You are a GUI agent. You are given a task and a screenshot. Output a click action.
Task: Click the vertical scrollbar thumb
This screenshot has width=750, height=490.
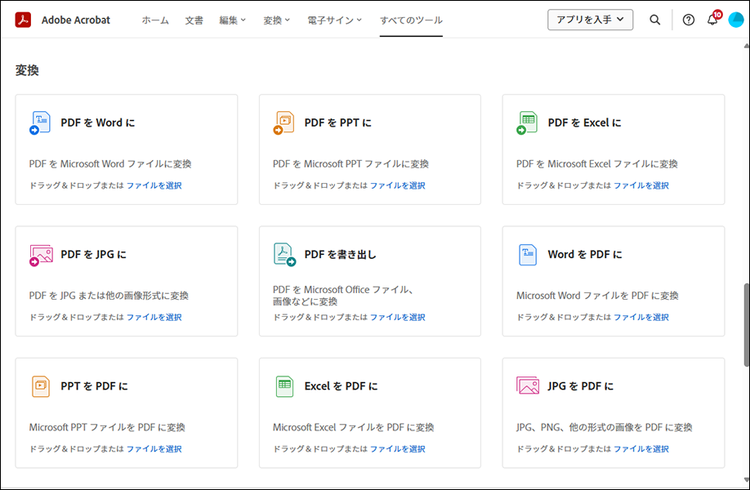point(744,326)
